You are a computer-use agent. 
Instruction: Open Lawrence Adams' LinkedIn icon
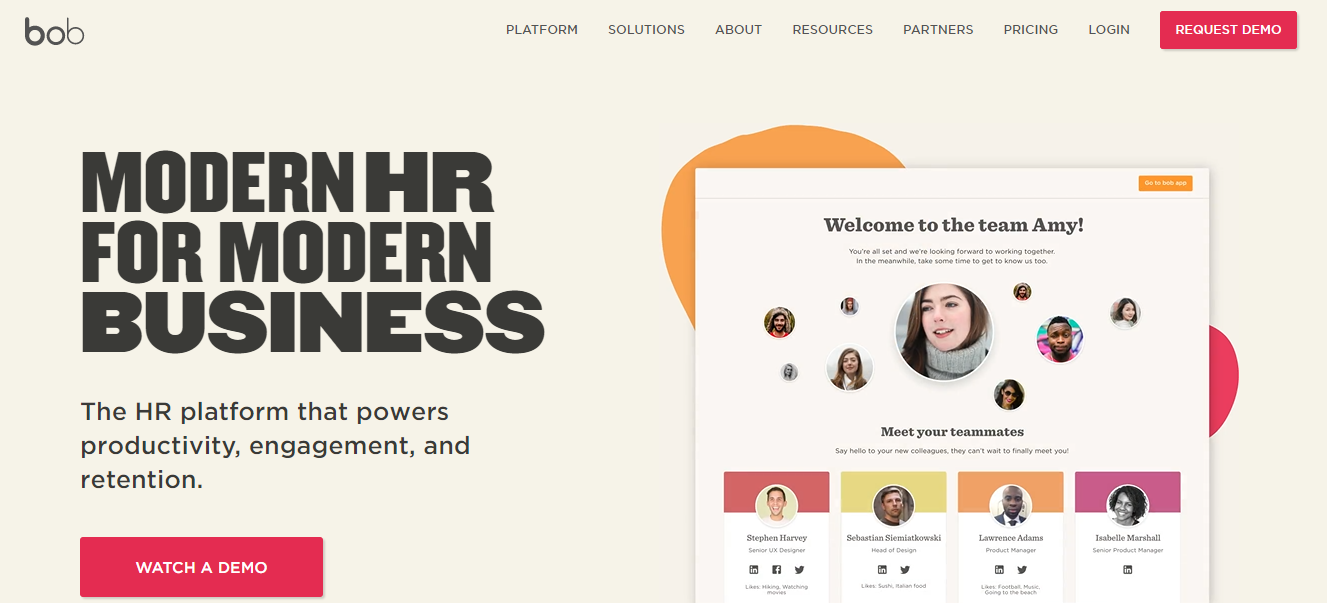pyautogui.click(x=999, y=570)
